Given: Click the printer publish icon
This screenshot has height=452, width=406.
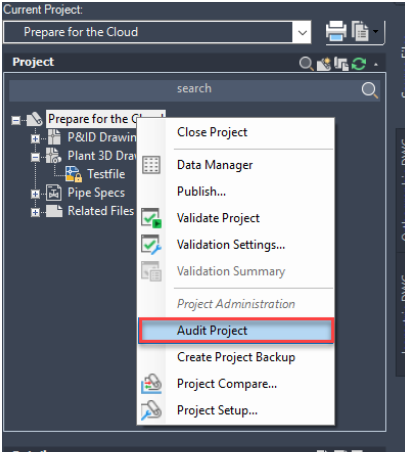Looking at the screenshot, I should (336, 31).
